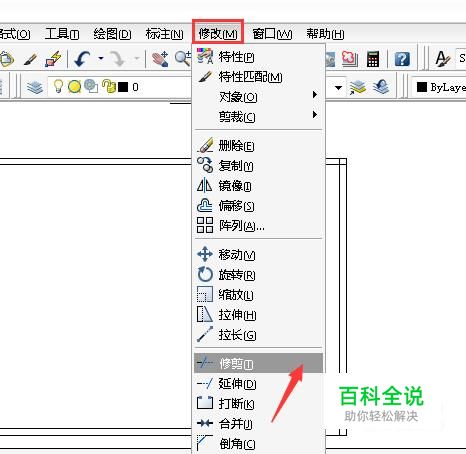Select 合并(J) join command
Screen dimensions: 466x454
pyautogui.click(x=258, y=424)
